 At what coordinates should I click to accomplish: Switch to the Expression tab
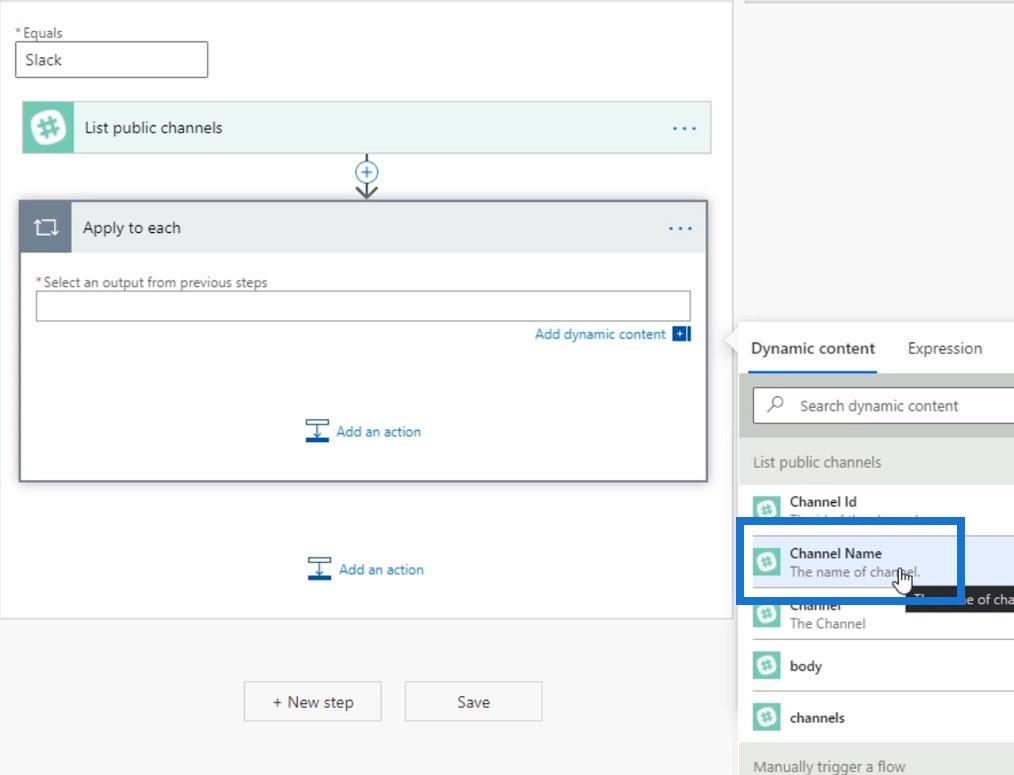(944, 349)
